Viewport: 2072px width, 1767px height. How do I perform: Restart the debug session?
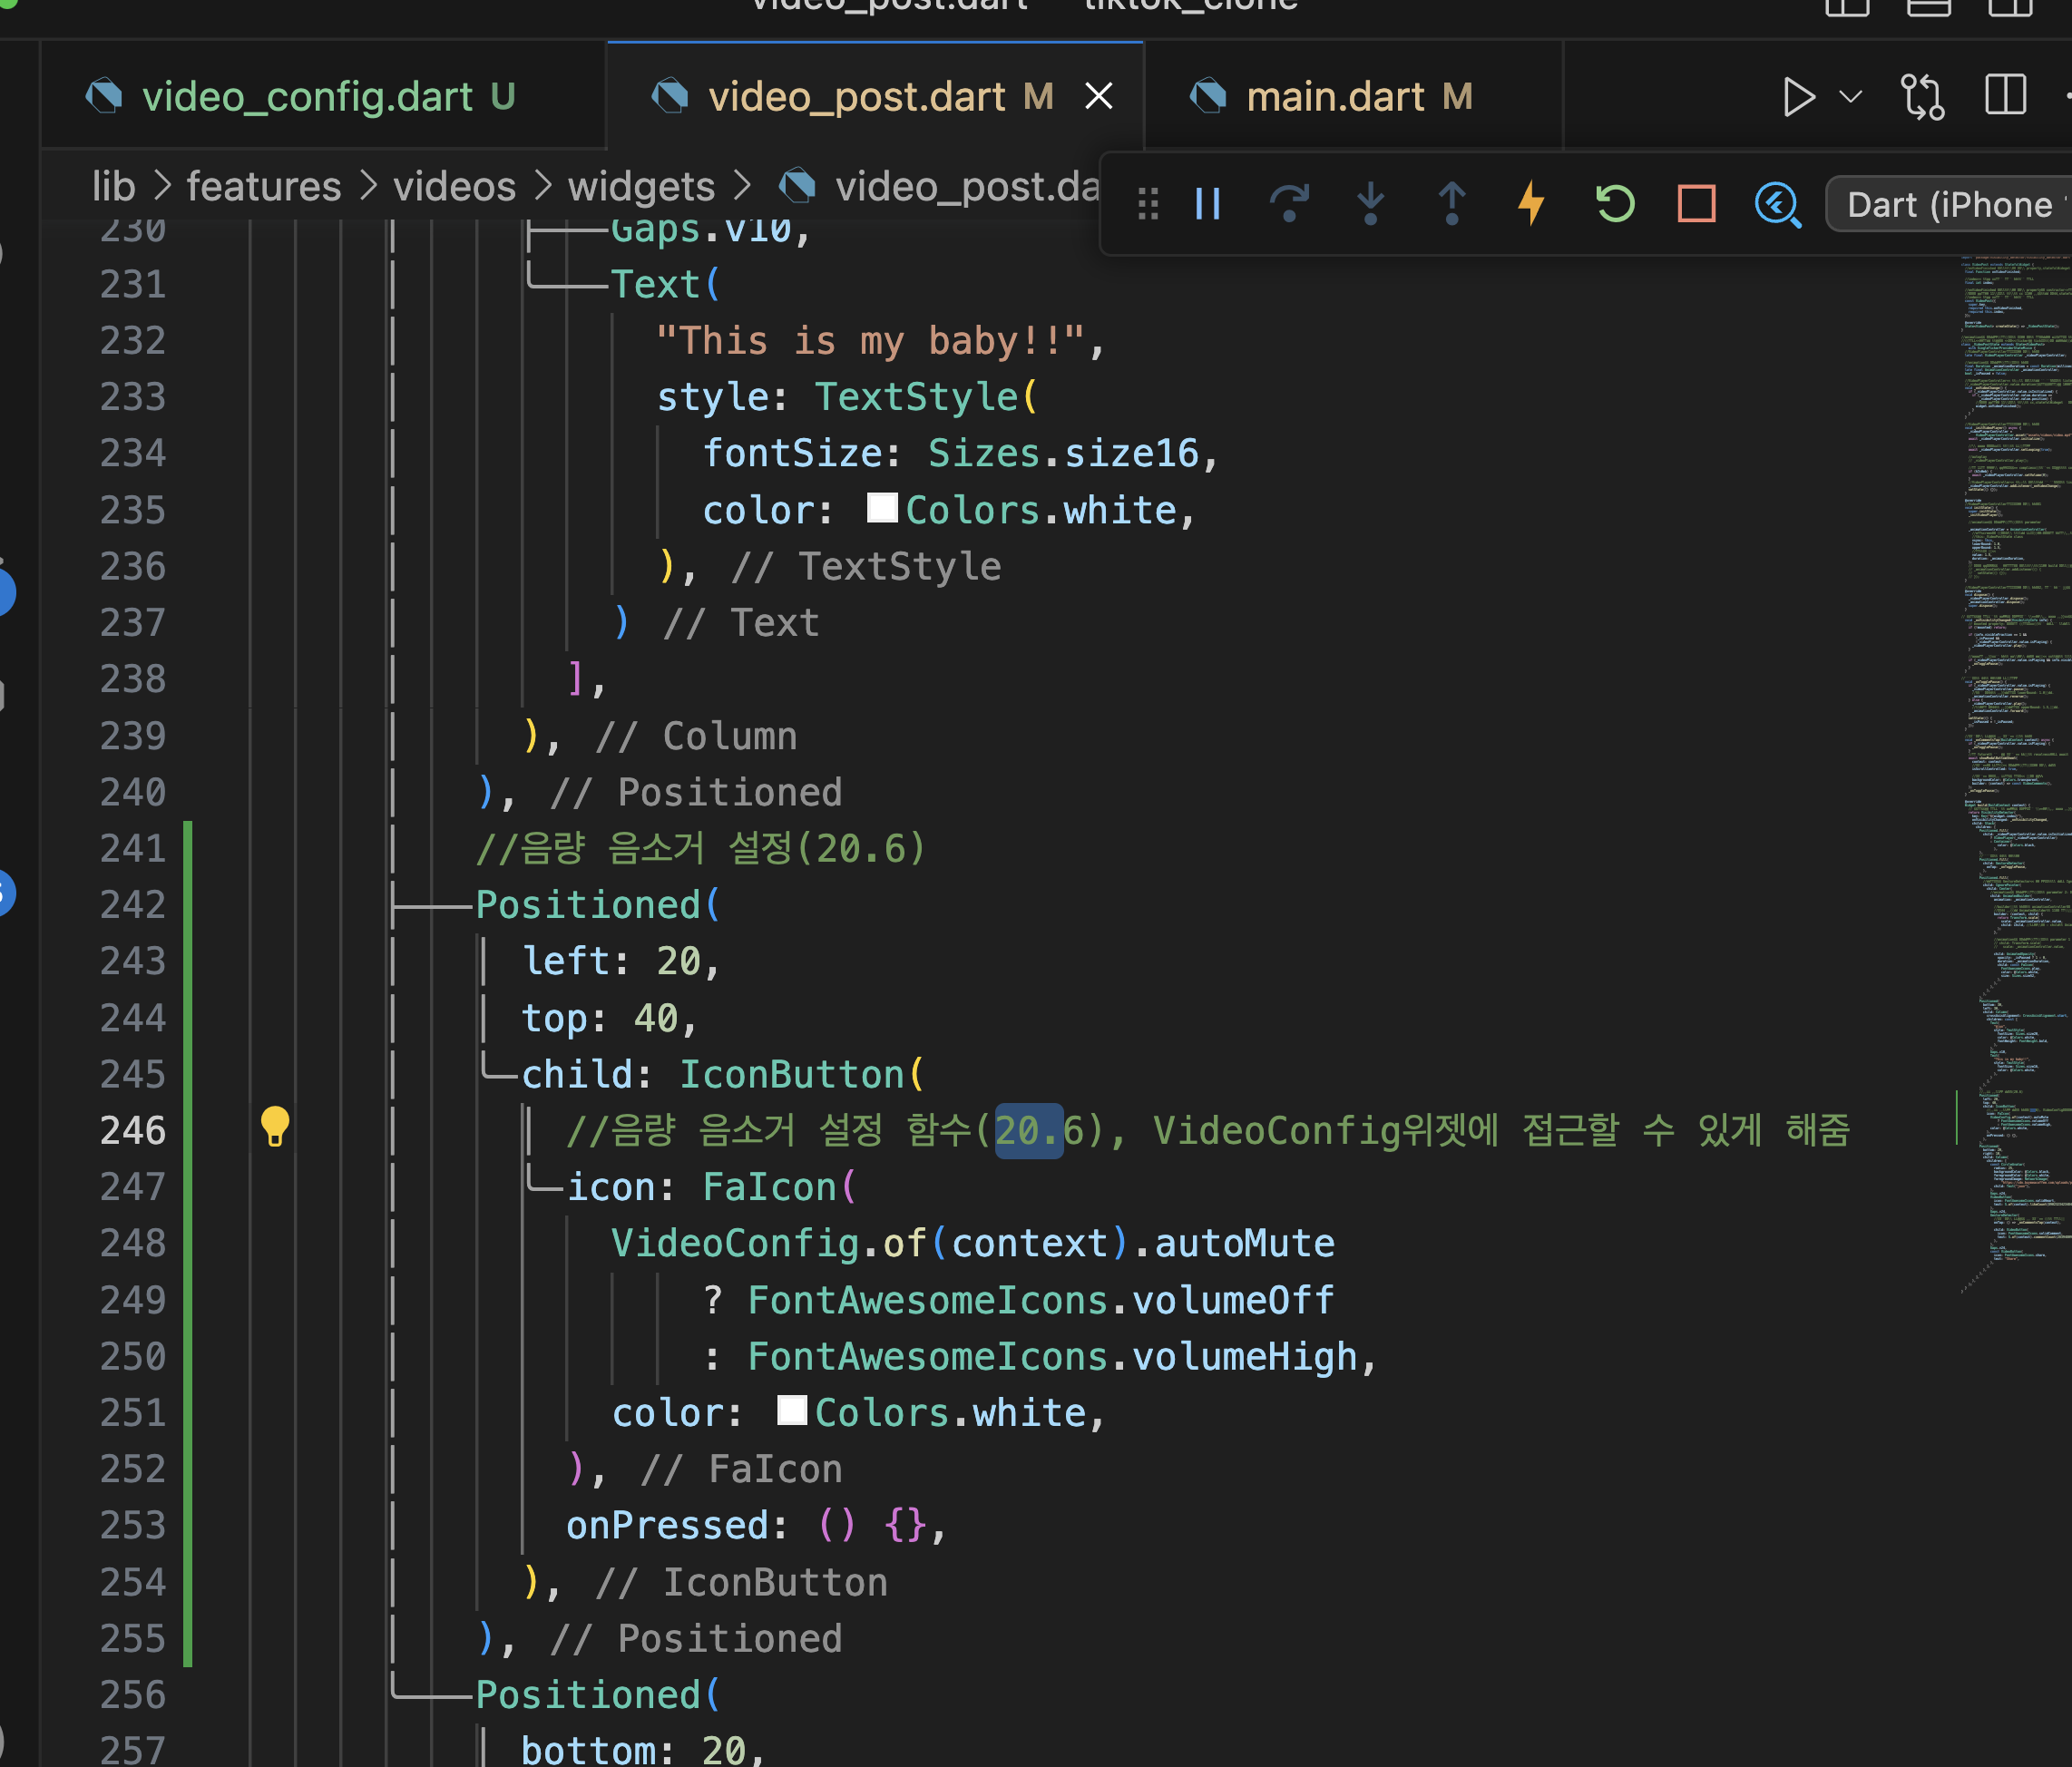point(1614,204)
